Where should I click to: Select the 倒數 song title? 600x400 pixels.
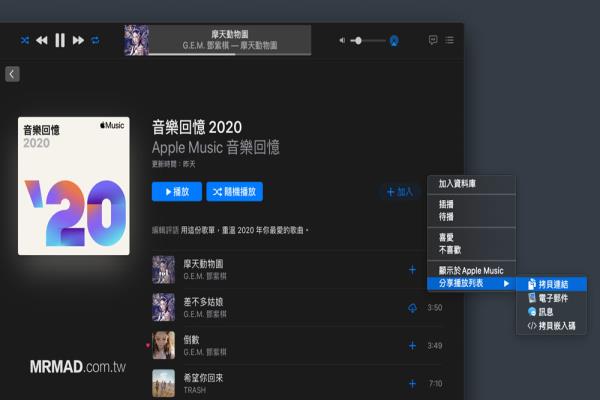[191, 340]
